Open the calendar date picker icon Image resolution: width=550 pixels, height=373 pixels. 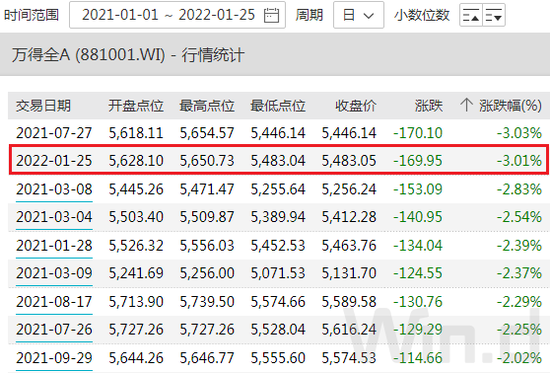coord(271,15)
